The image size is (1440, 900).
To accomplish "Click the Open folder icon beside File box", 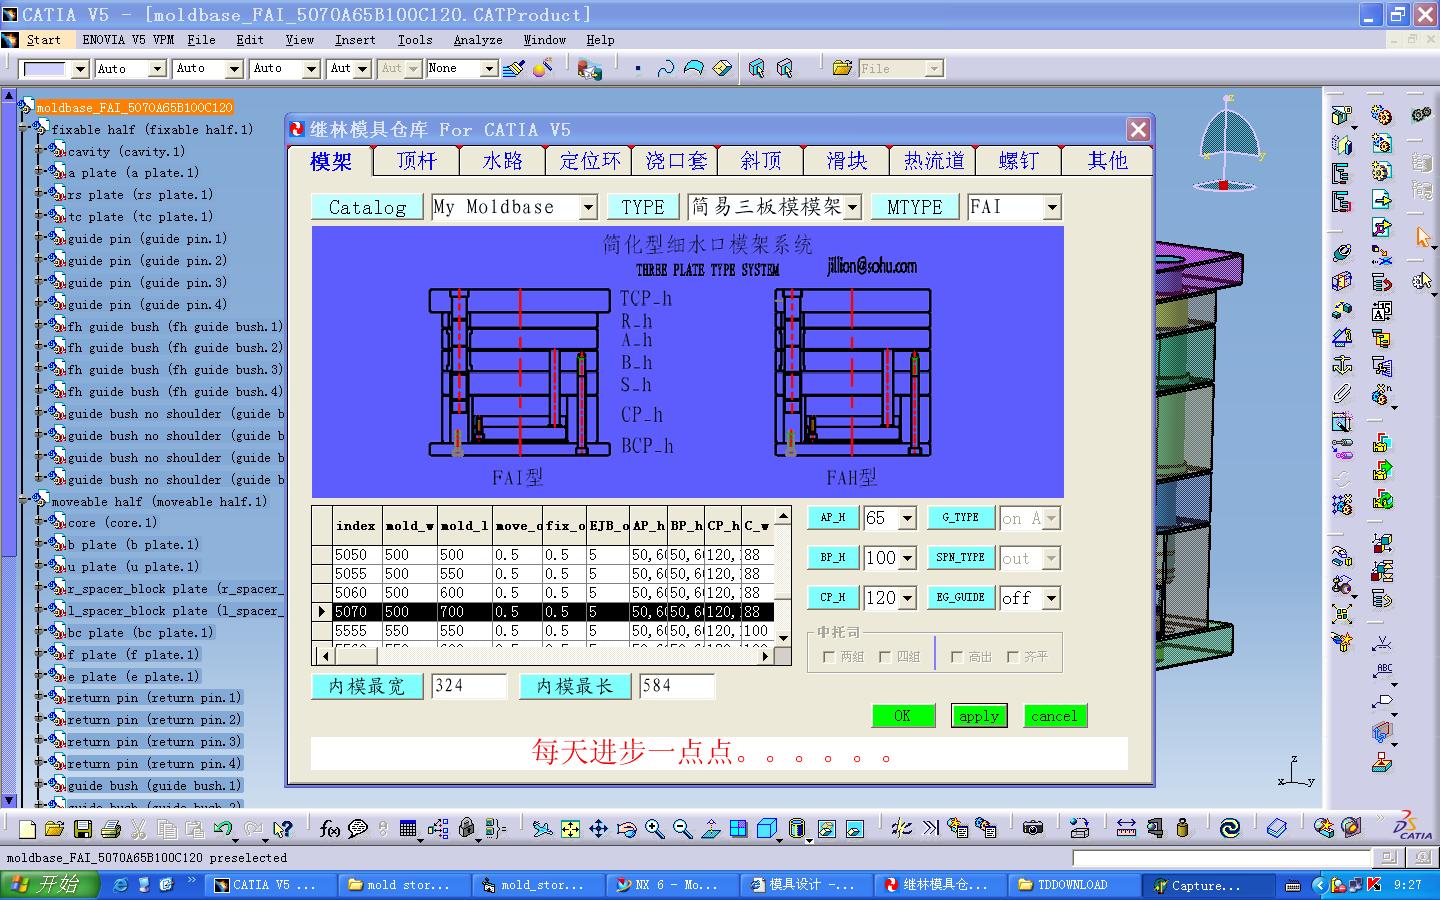I will pyautogui.click(x=842, y=68).
